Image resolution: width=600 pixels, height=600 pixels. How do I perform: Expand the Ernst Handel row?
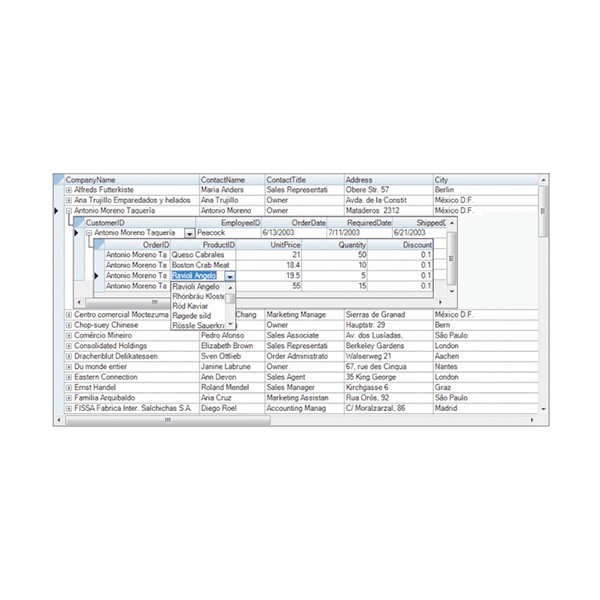click(x=69, y=386)
